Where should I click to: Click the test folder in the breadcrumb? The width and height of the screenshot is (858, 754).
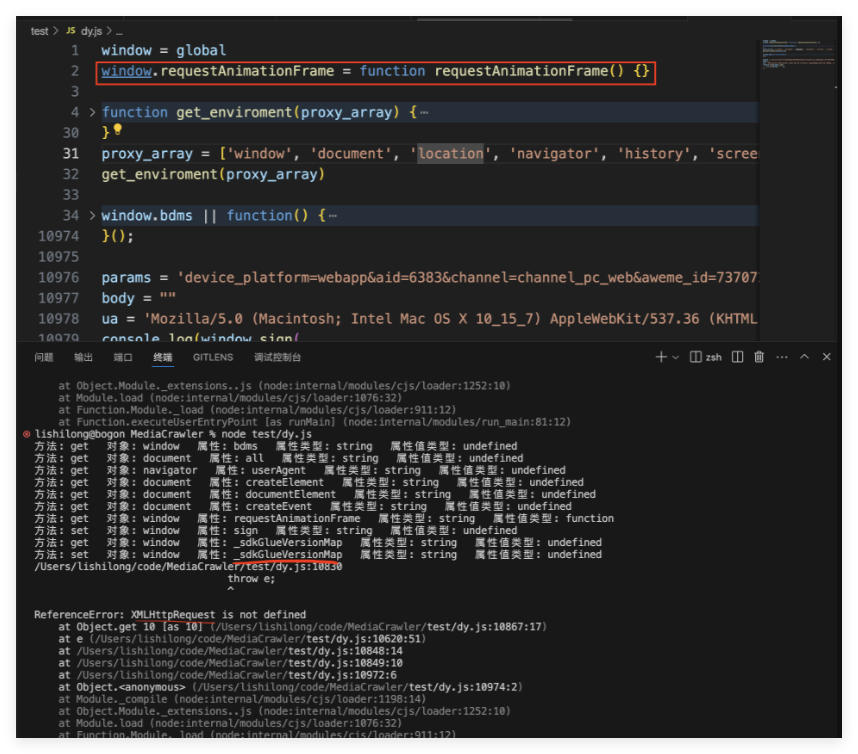coord(39,31)
